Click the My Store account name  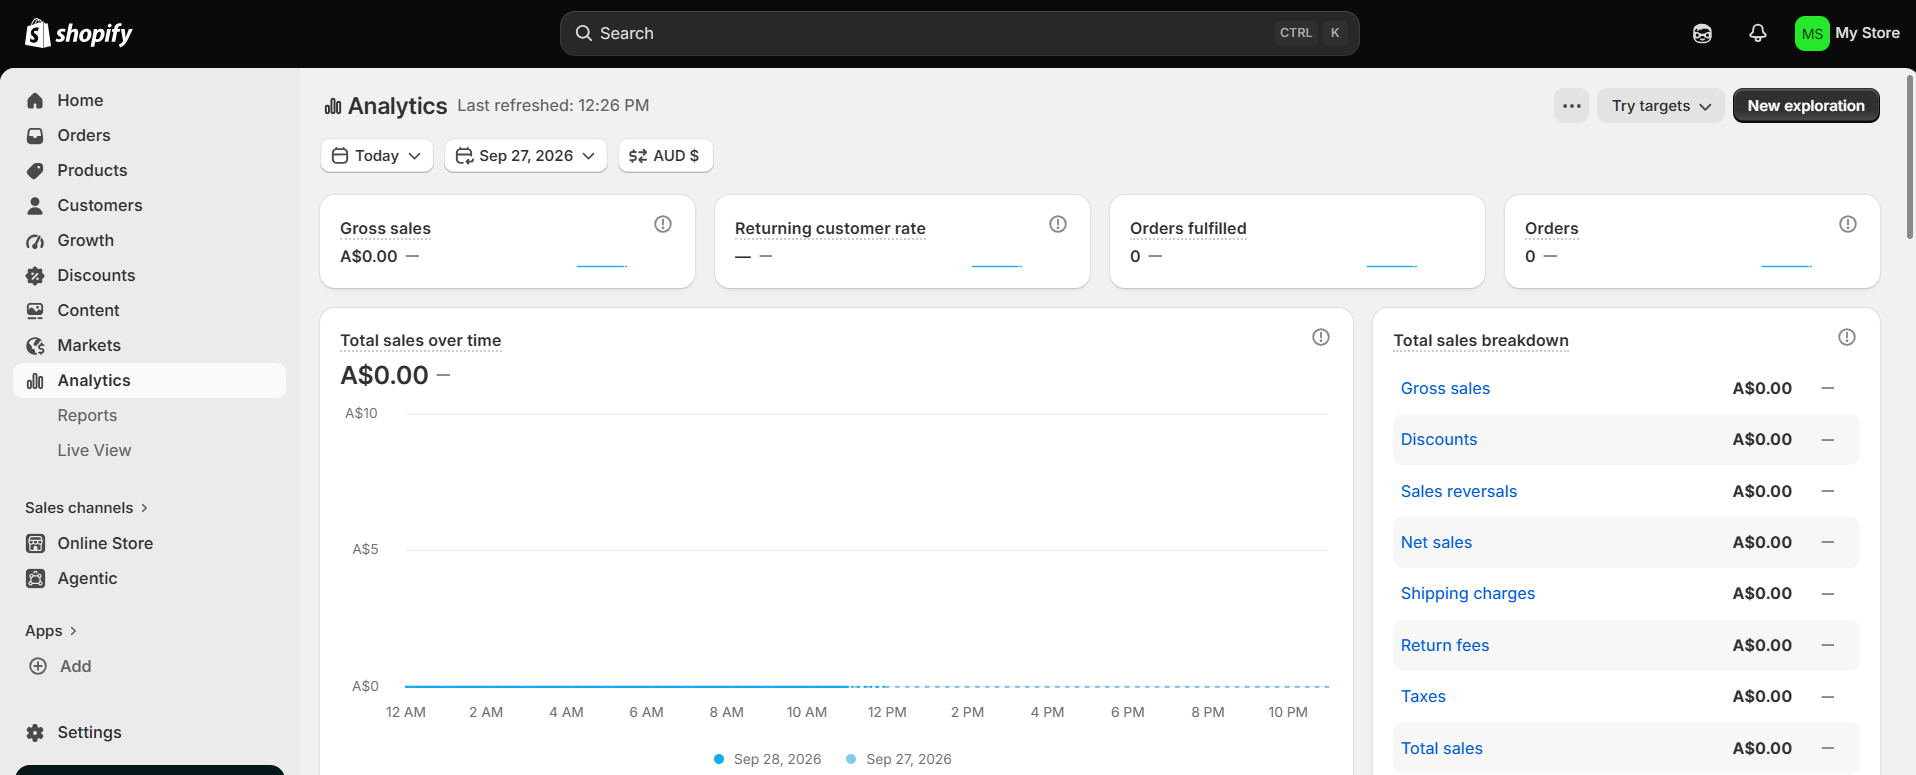pos(1867,33)
